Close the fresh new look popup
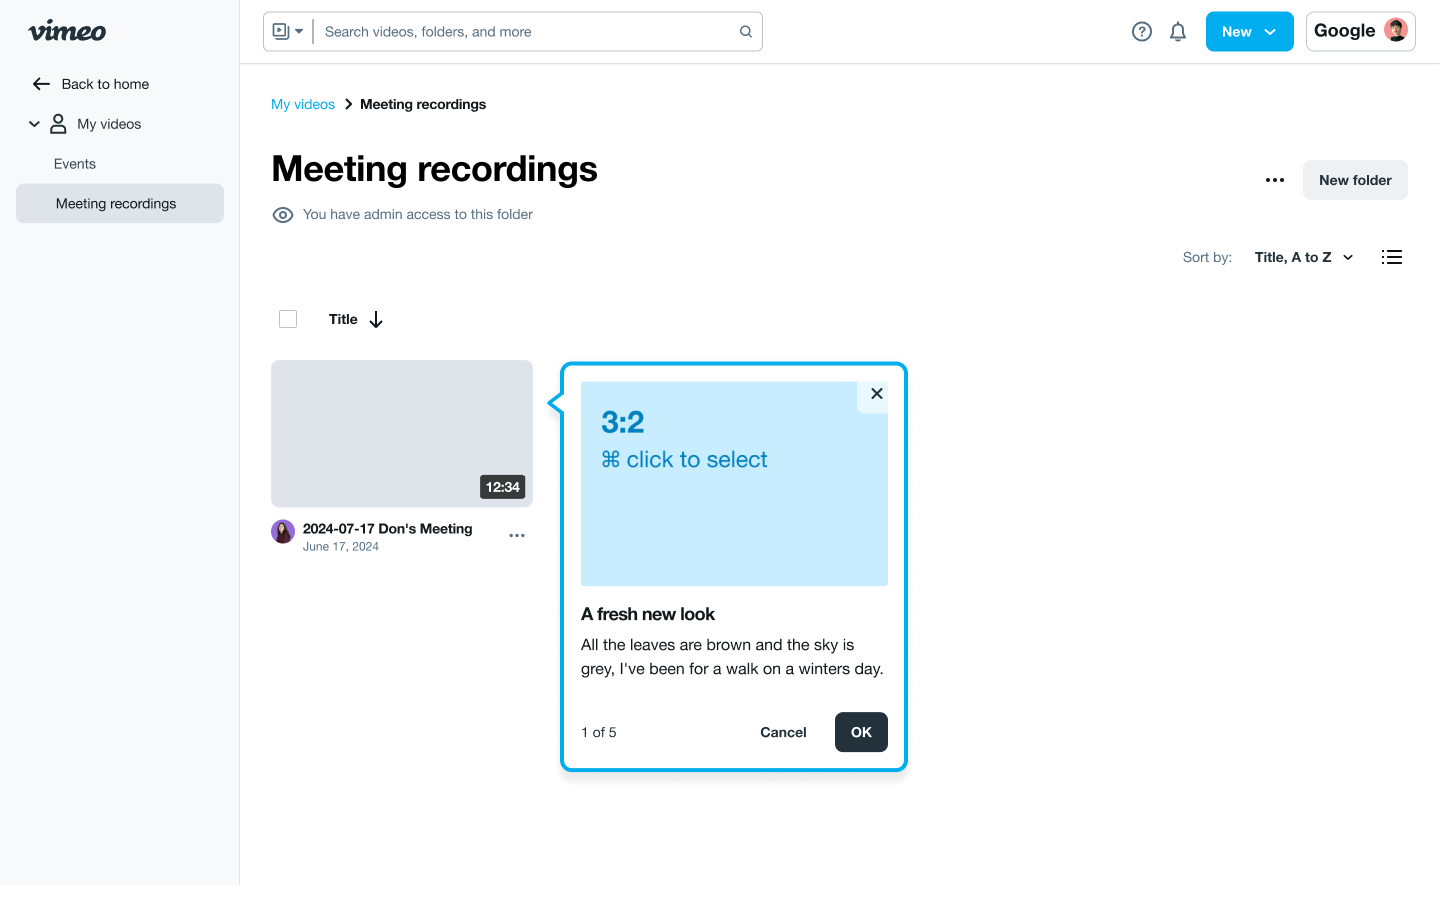Screen dimensions: 1440x900 coord(876,394)
